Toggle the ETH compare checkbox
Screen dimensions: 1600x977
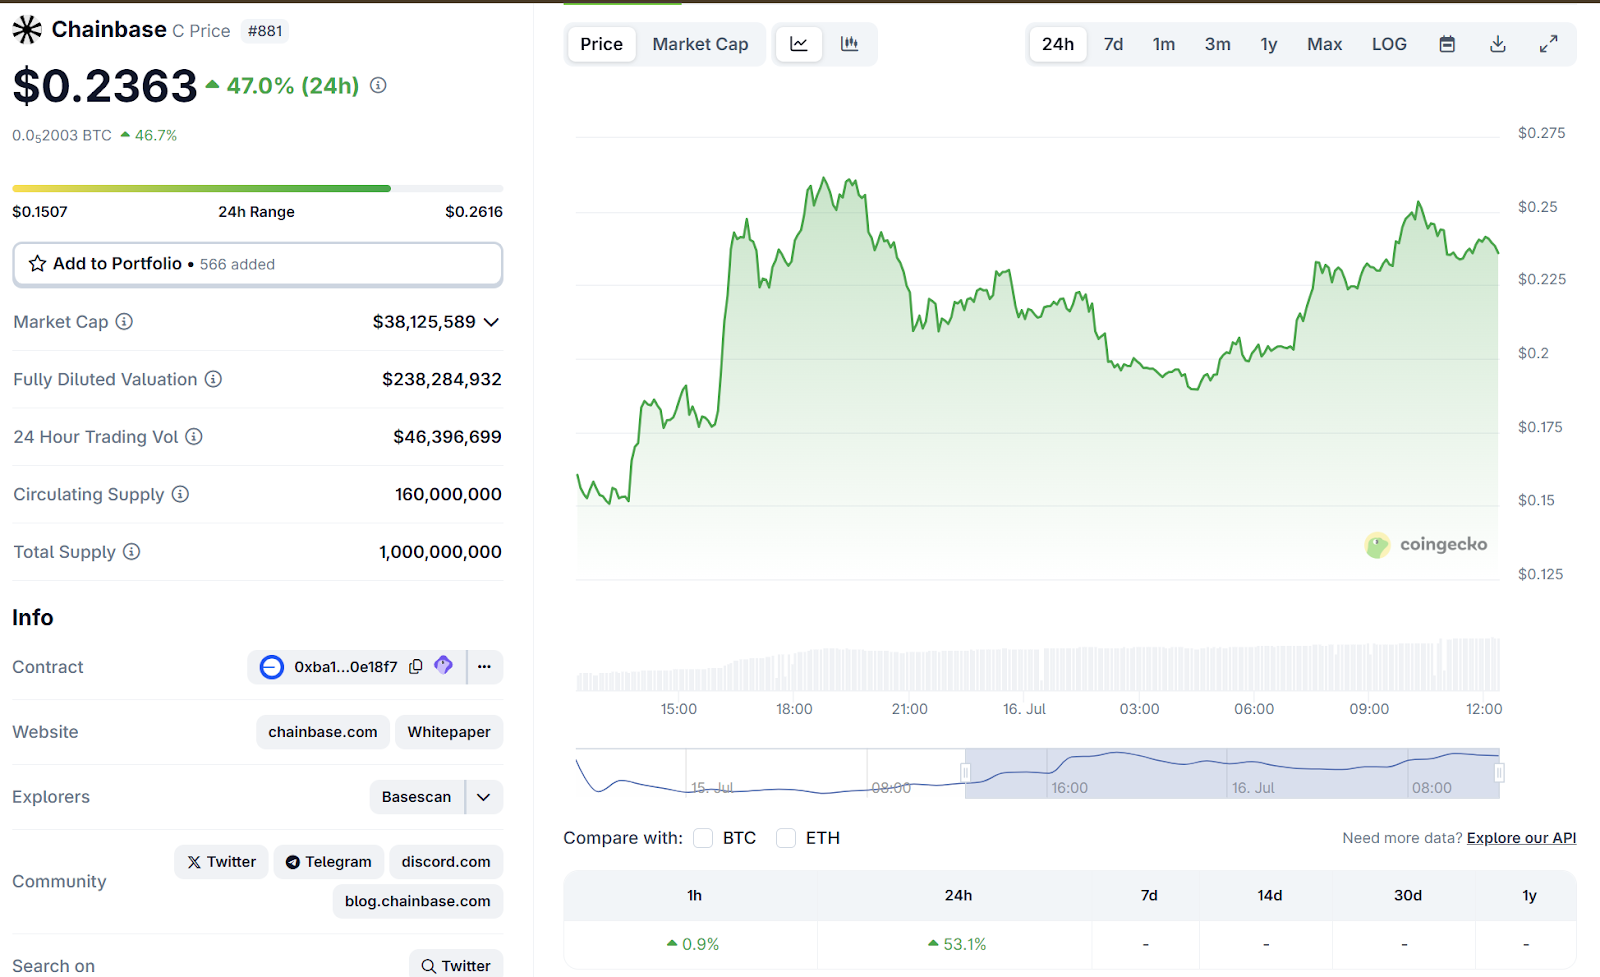[786, 838]
